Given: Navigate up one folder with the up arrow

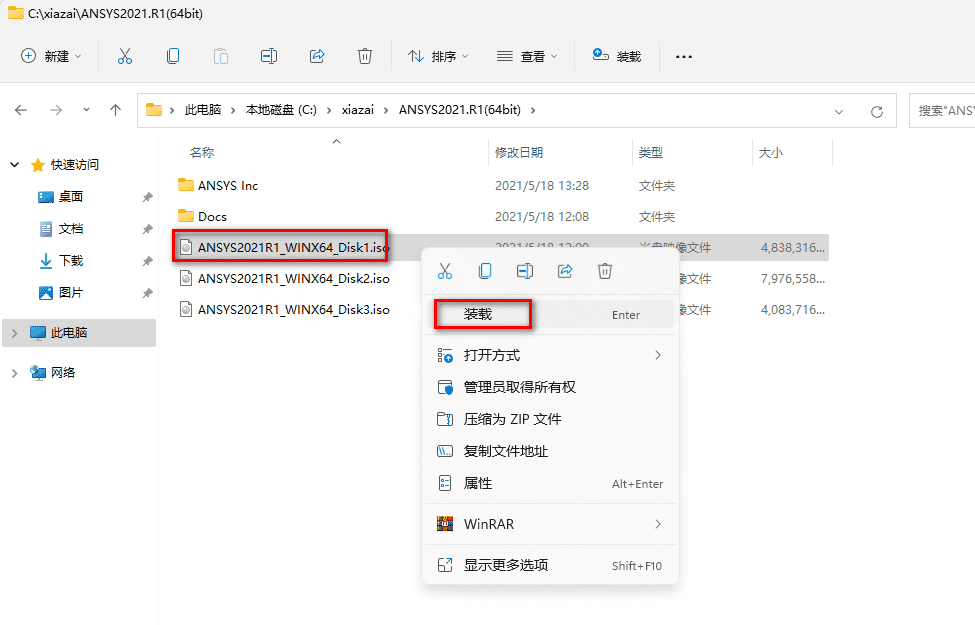Looking at the screenshot, I should point(116,110).
